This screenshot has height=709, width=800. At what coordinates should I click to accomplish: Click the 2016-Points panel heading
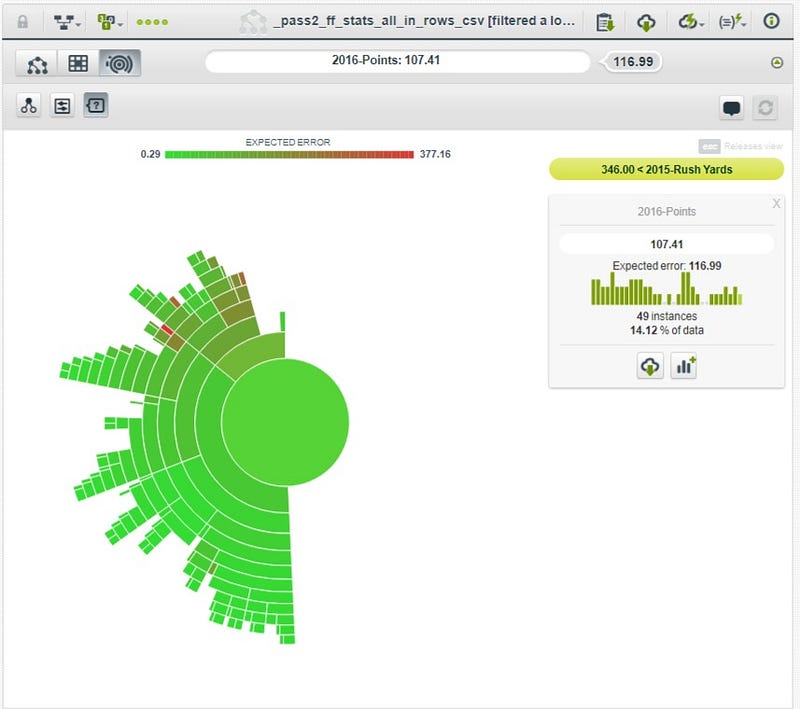(x=666, y=212)
